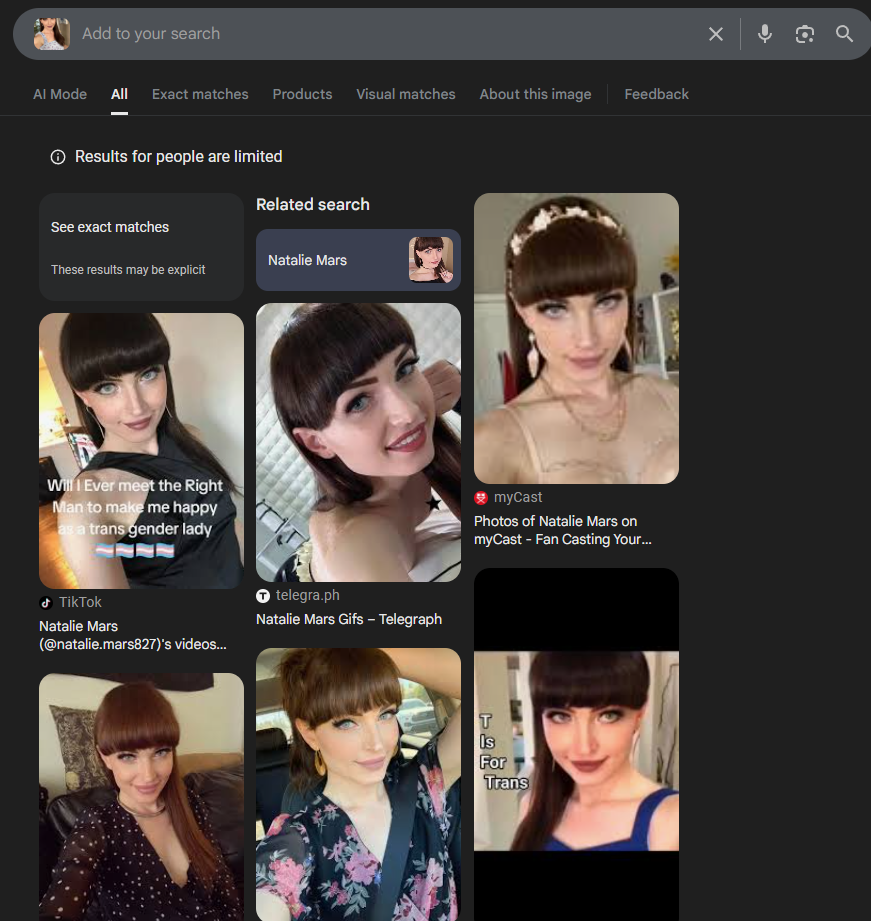Viewport: 871px width, 921px height.
Task: Click the magnifying glass search icon
Action: [x=844, y=33]
